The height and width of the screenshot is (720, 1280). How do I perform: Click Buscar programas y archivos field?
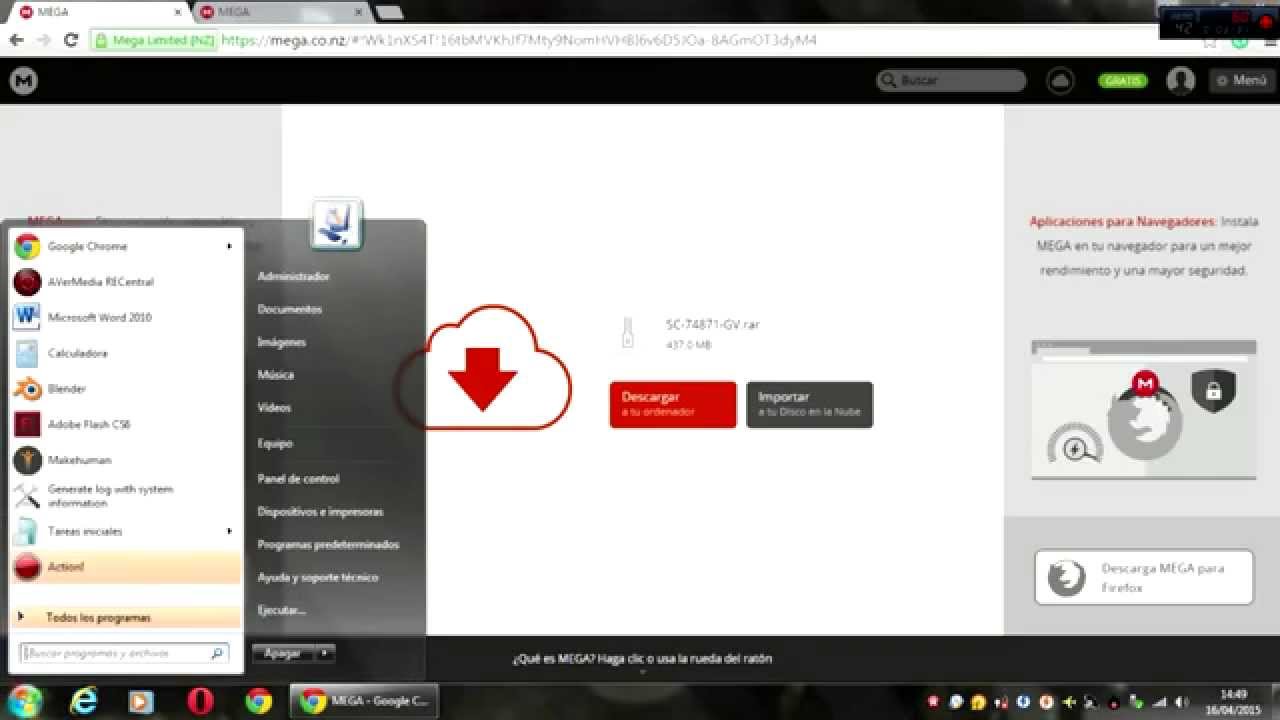pos(125,654)
